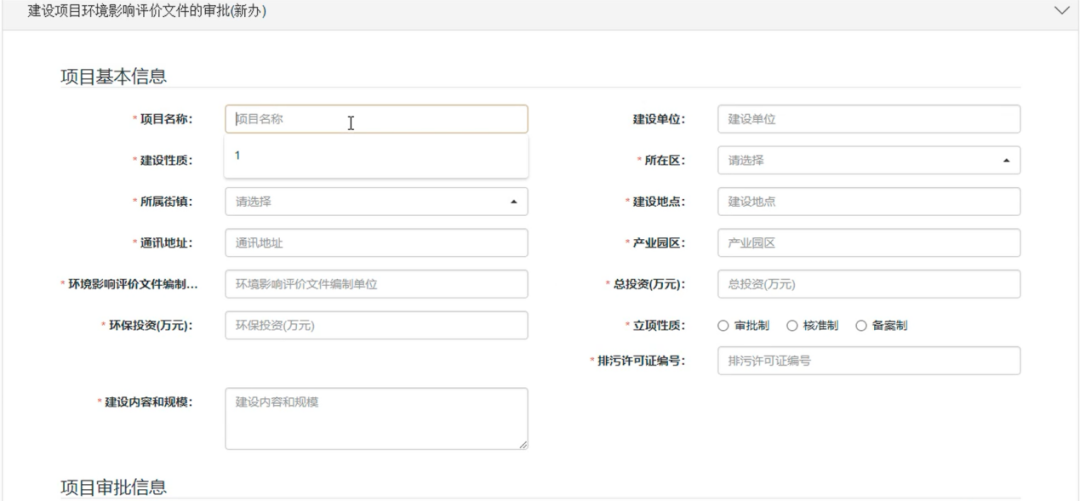Click inside the 建设内容和规模 text area
The image size is (1080, 501).
[376, 417]
